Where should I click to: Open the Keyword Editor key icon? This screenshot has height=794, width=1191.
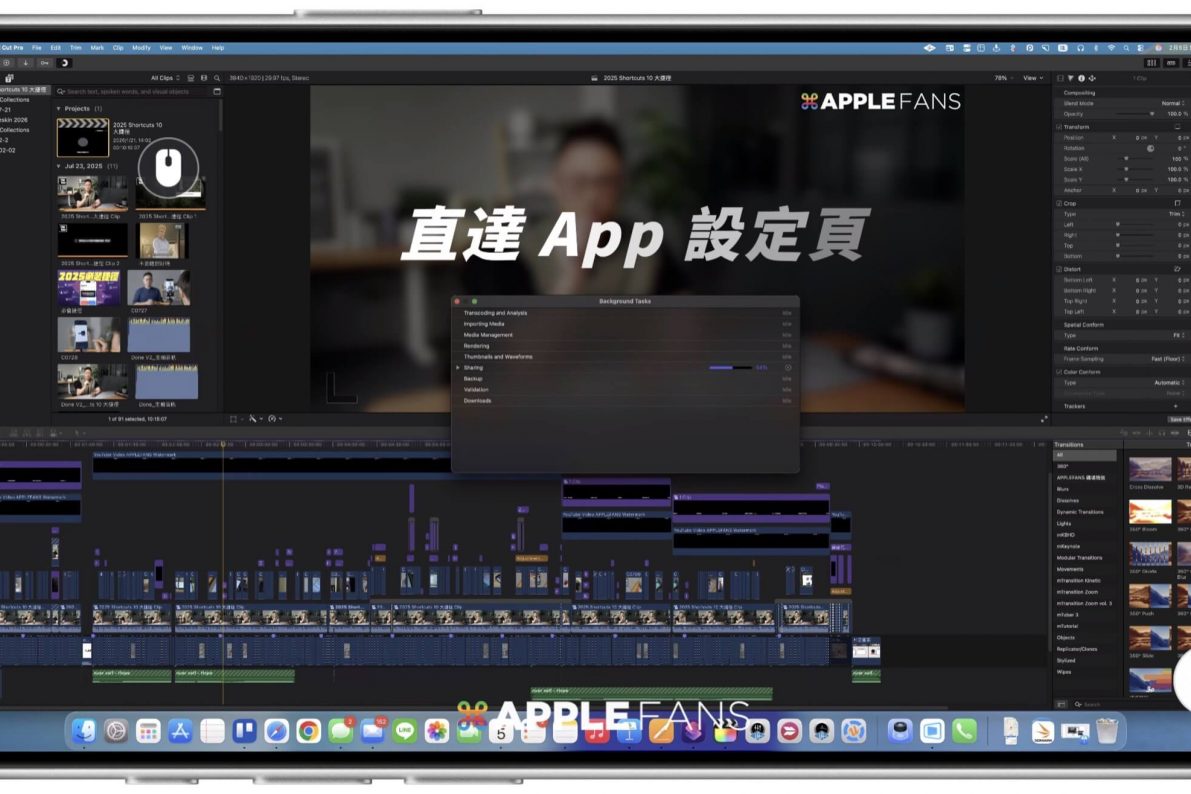coord(45,62)
